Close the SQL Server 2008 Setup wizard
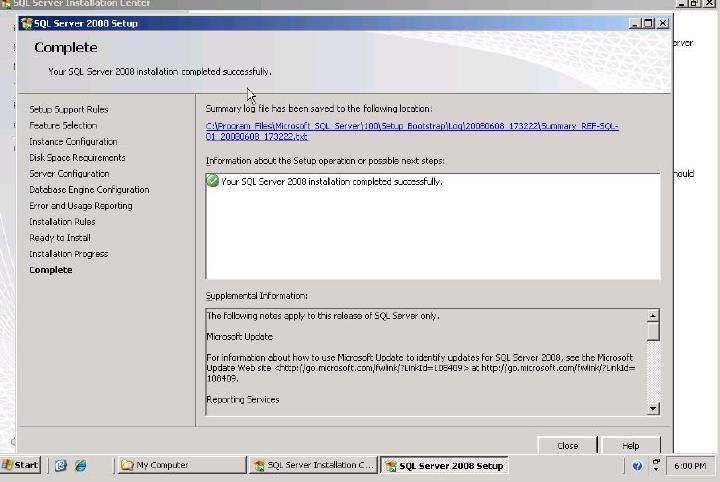The width and height of the screenshot is (720, 482). pyautogui.click(x=568, y=445)
